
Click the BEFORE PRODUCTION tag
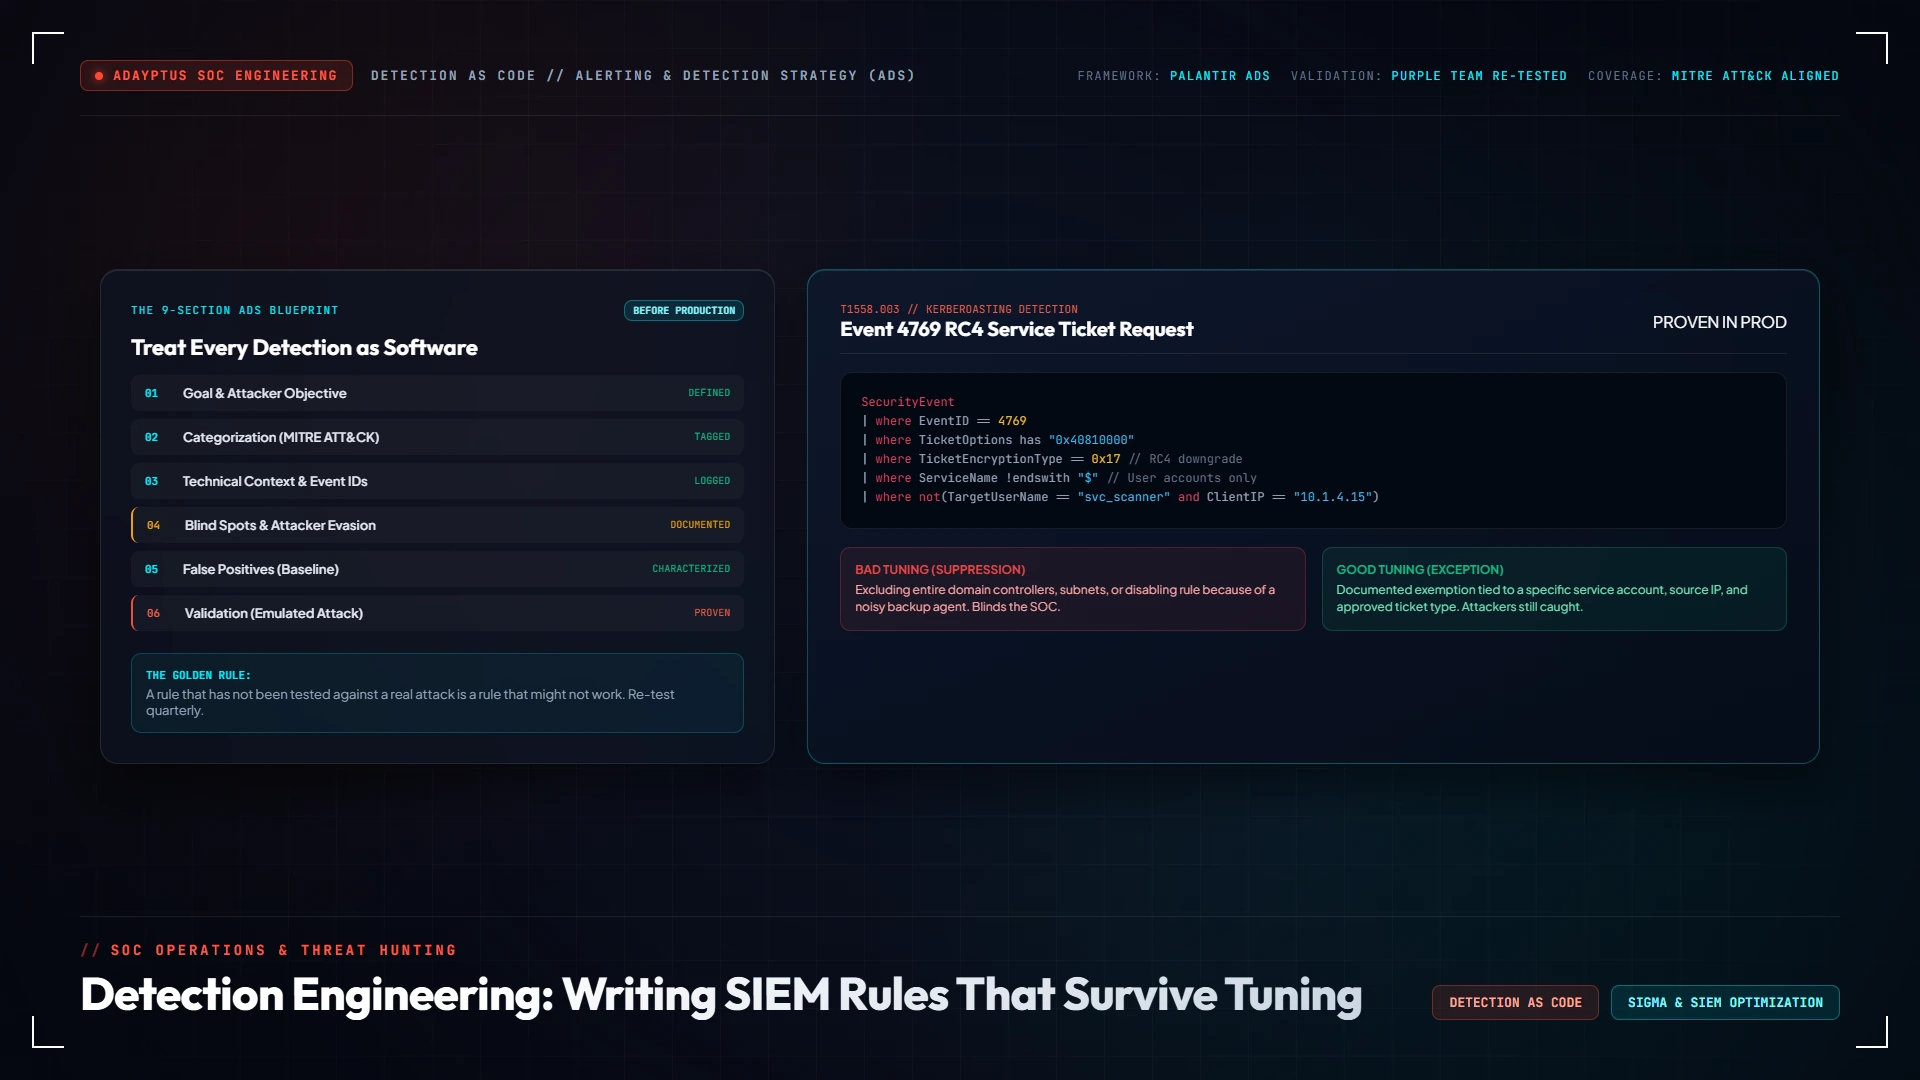(x=684, y=311)
